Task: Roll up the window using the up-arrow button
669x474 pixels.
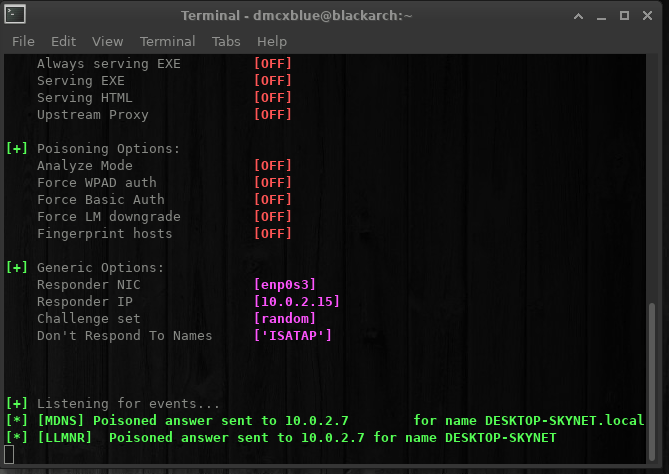Action: click(580, 16)
